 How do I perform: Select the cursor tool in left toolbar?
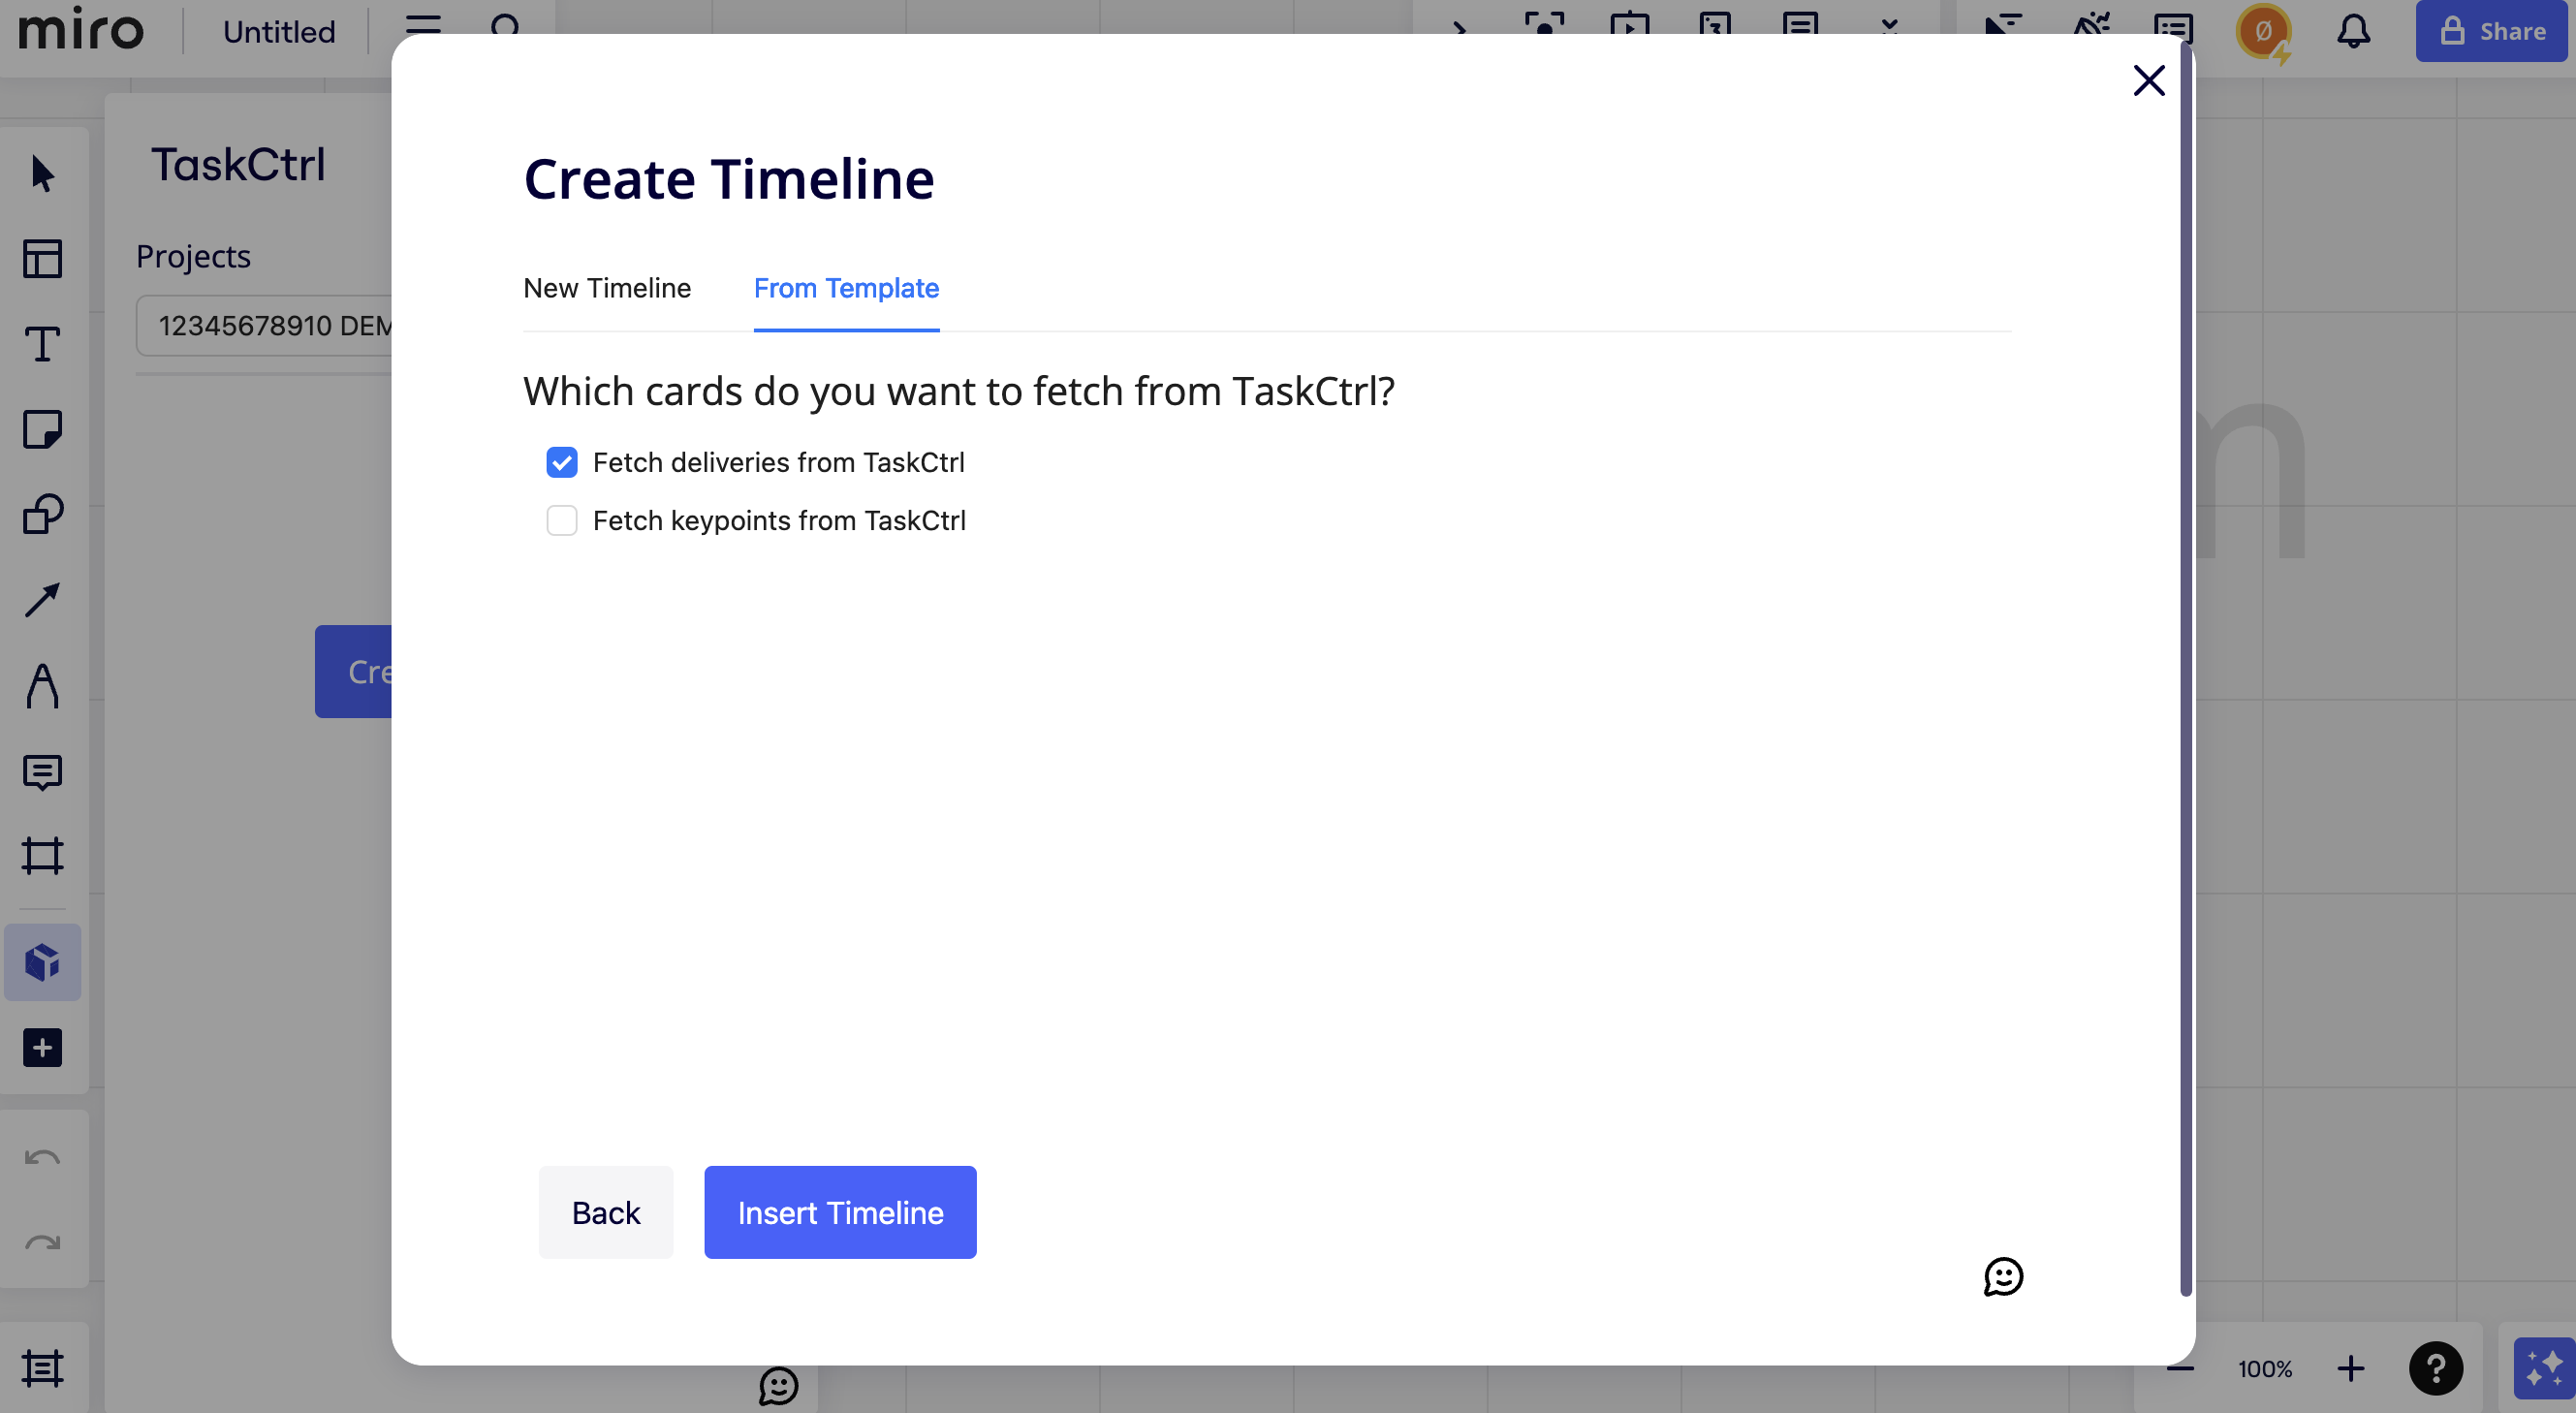(x=43, y=173)
